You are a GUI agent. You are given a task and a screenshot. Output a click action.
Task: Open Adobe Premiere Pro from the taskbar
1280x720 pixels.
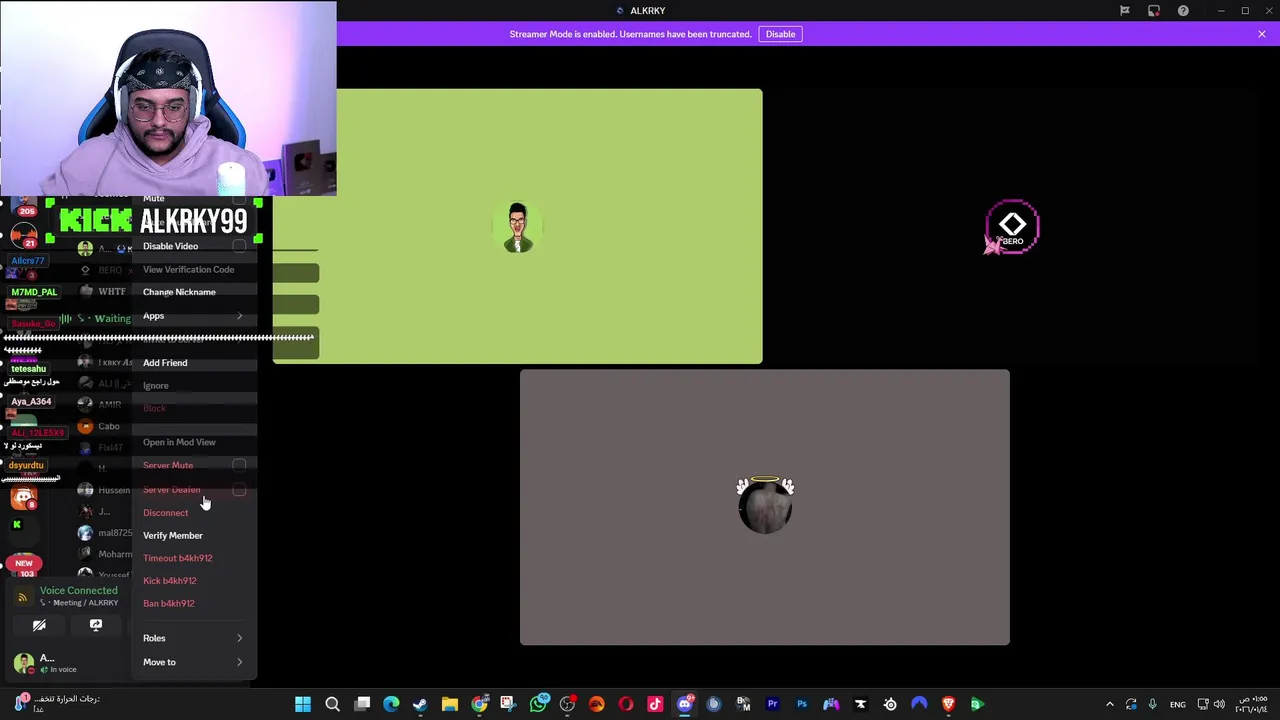[772, 704]
